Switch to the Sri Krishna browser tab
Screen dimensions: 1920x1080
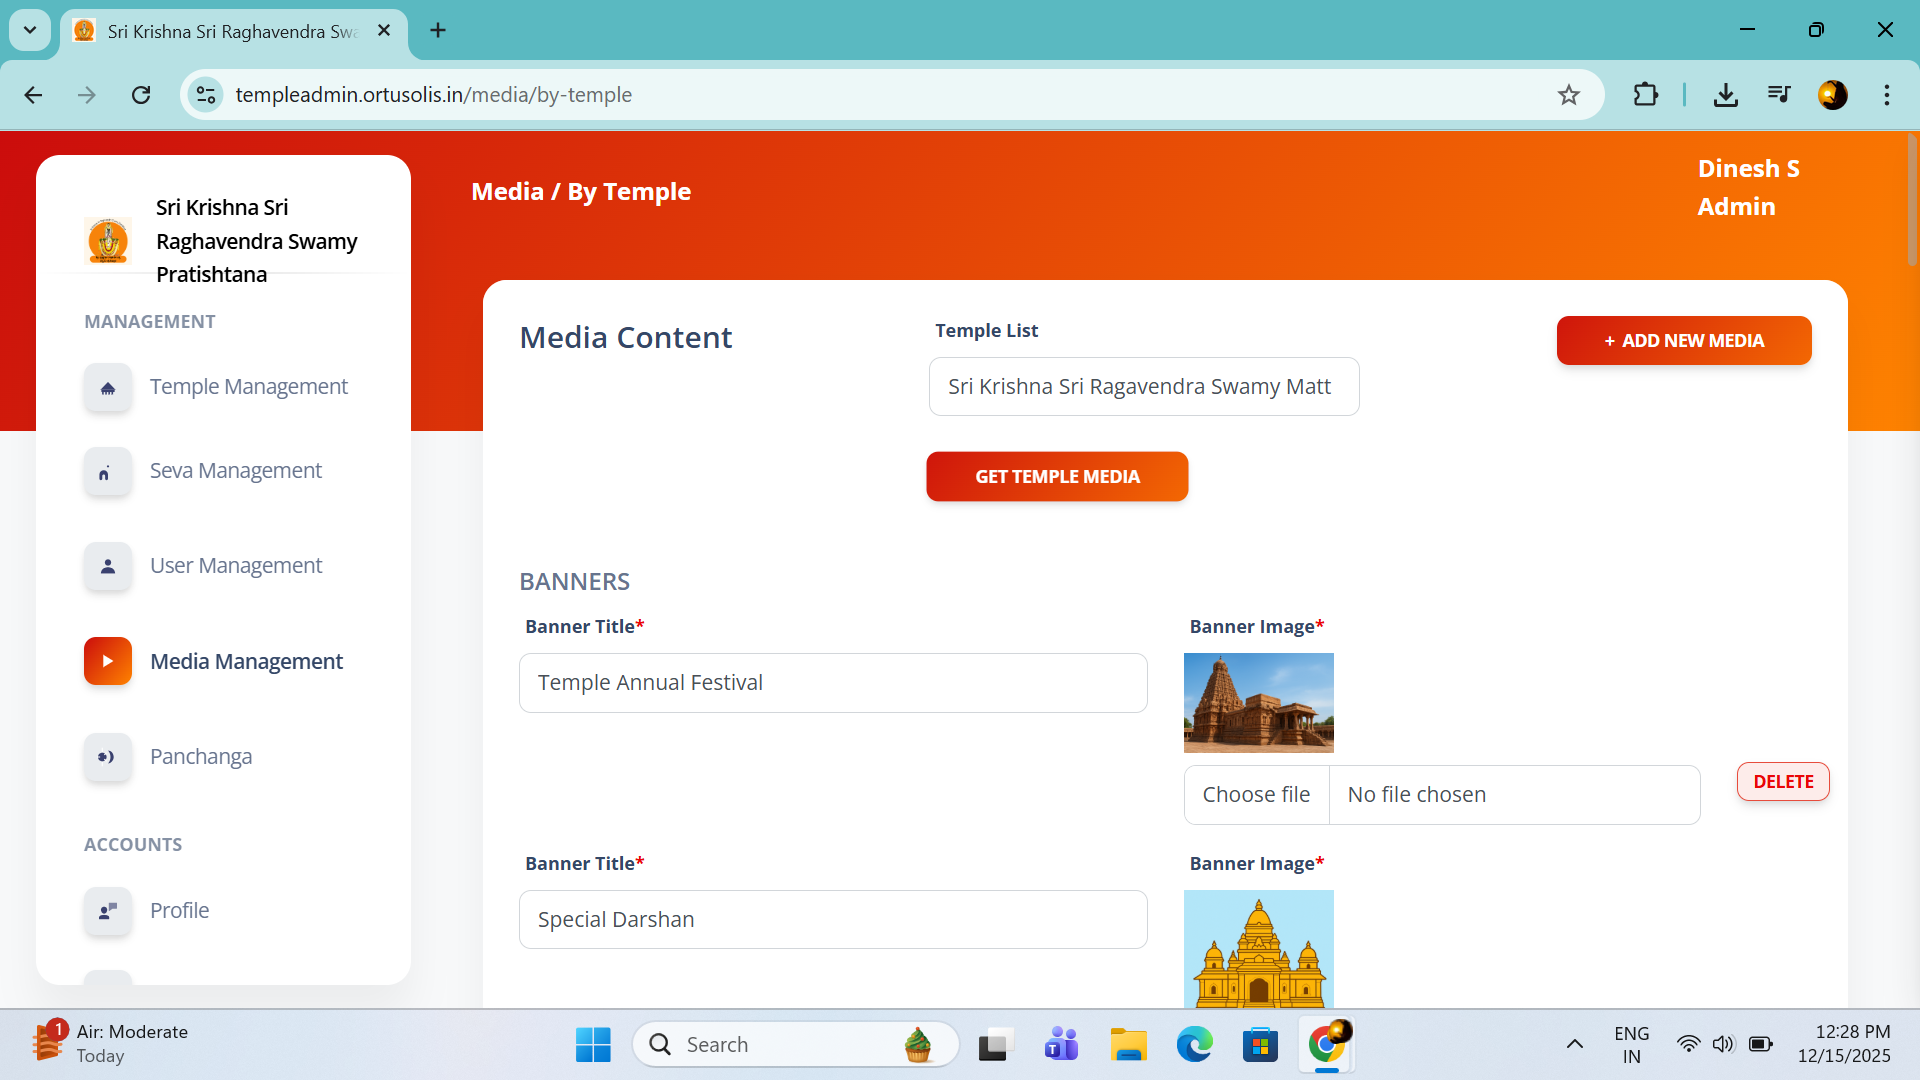click(x=232, y=31)
